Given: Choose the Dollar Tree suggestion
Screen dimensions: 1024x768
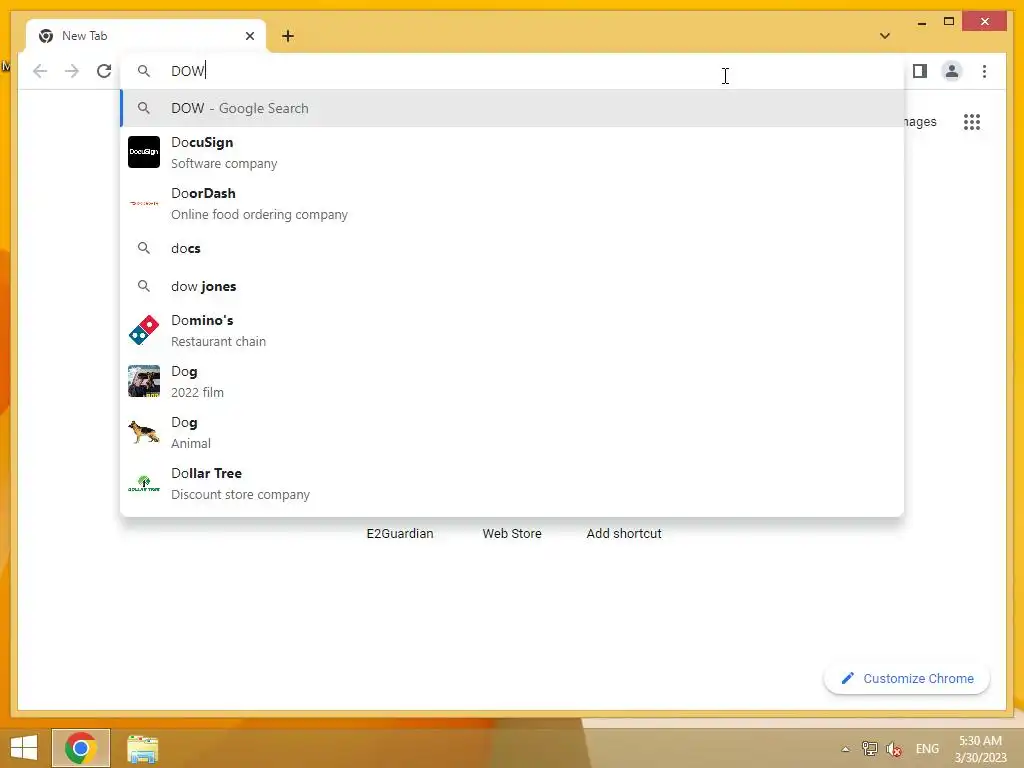Looking at the screenshot, I should tap(512, 483).
